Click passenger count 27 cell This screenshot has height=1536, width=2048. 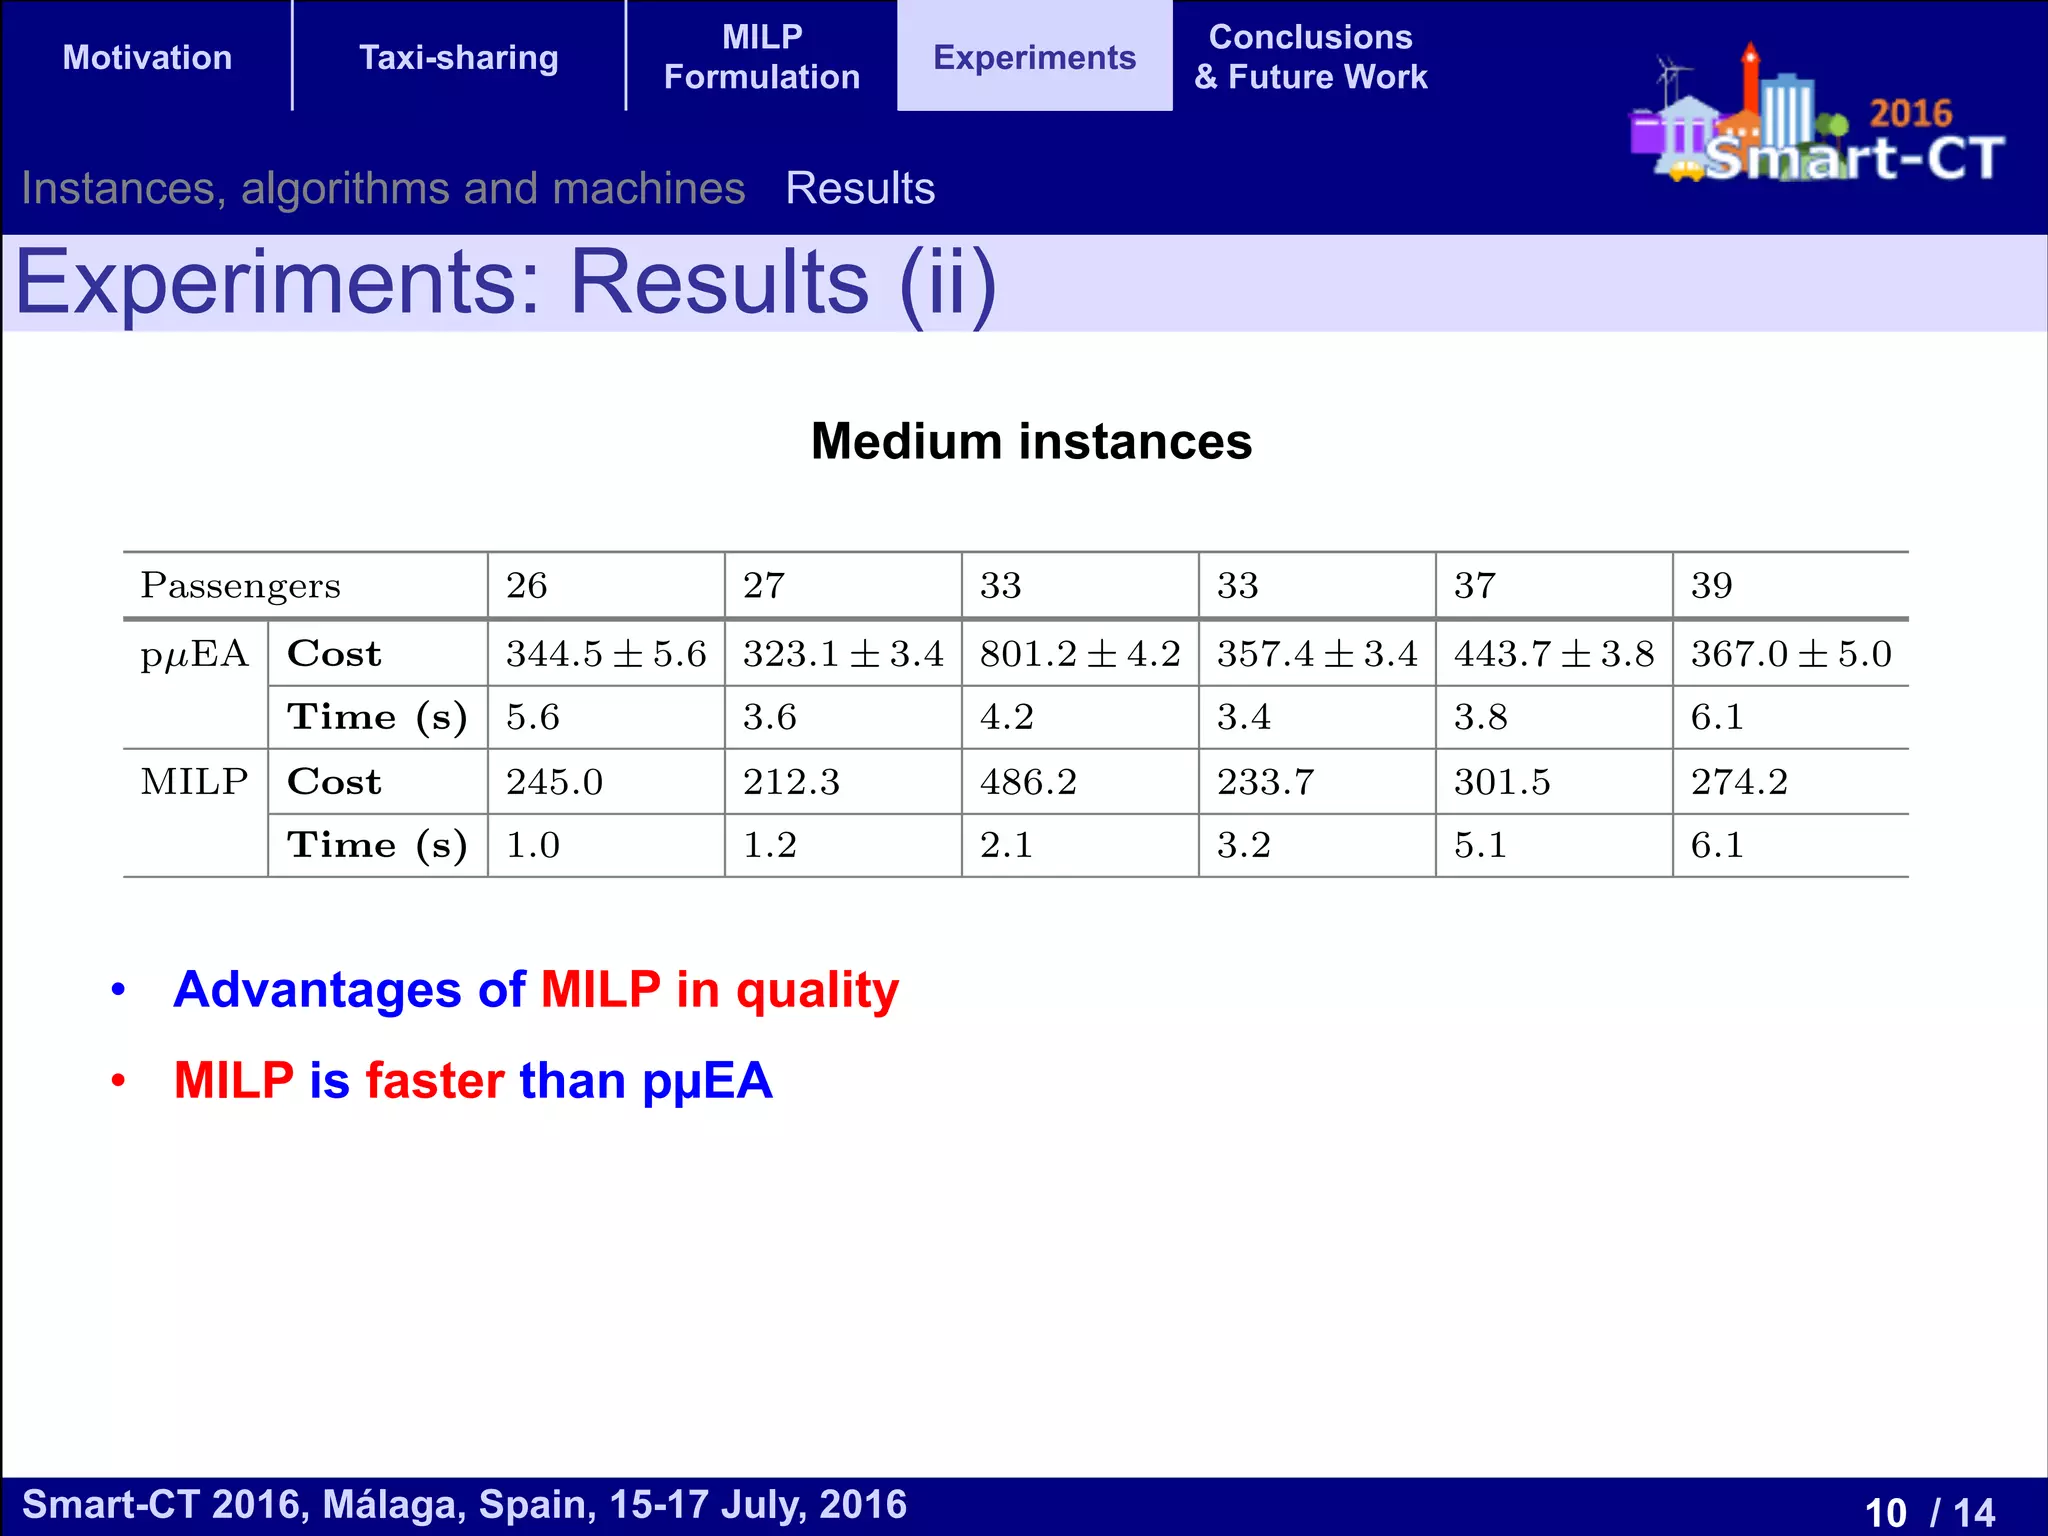[x=764, y=585]
